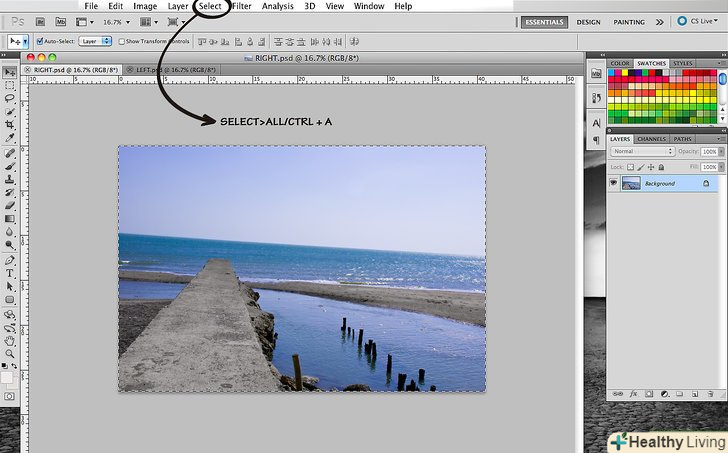Pick the Crop tool

click(10, 124)
